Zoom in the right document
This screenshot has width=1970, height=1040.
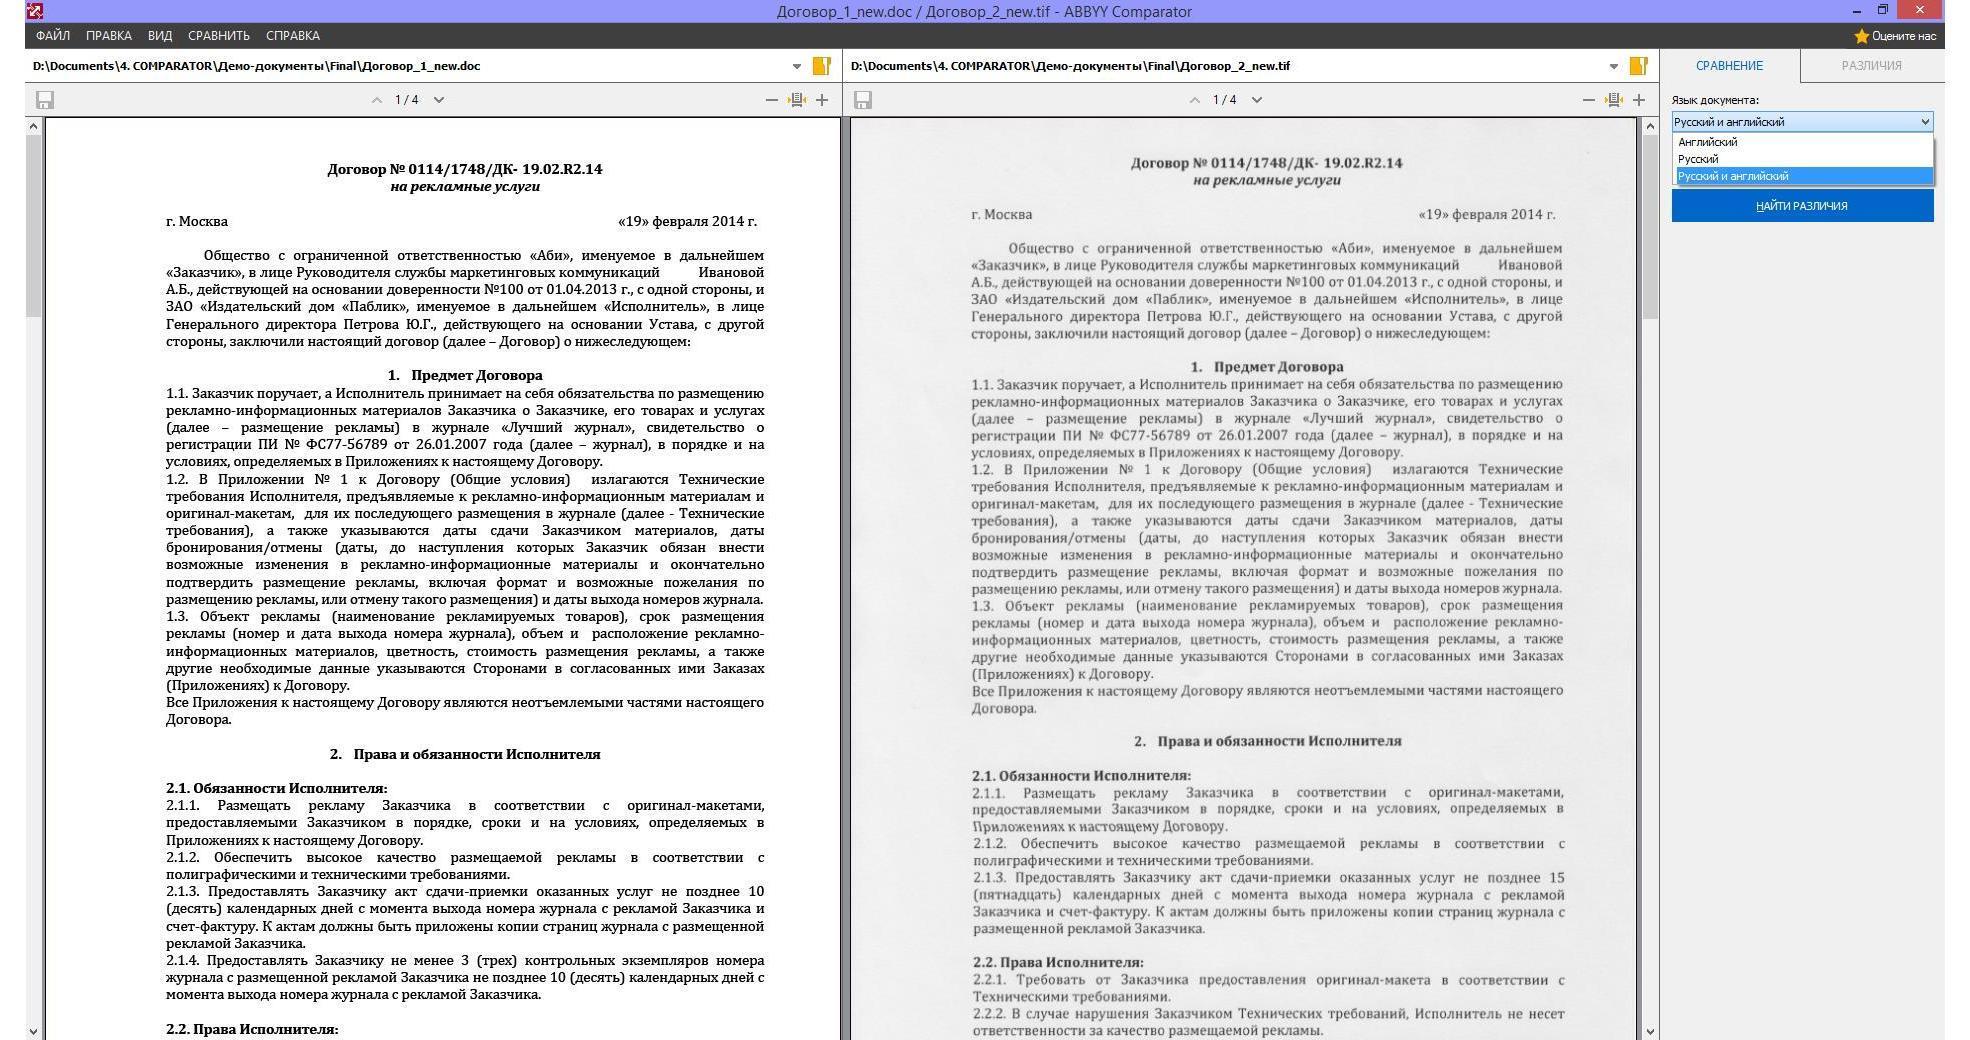coord(1639,100)
